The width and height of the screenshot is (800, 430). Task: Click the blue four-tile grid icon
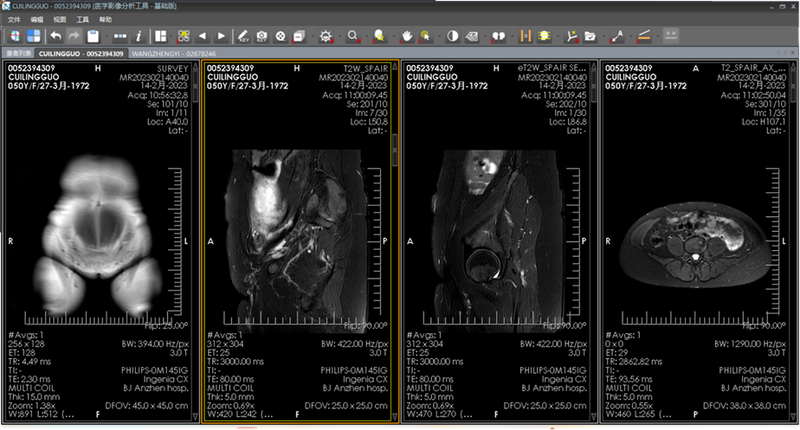click(34, 36)
